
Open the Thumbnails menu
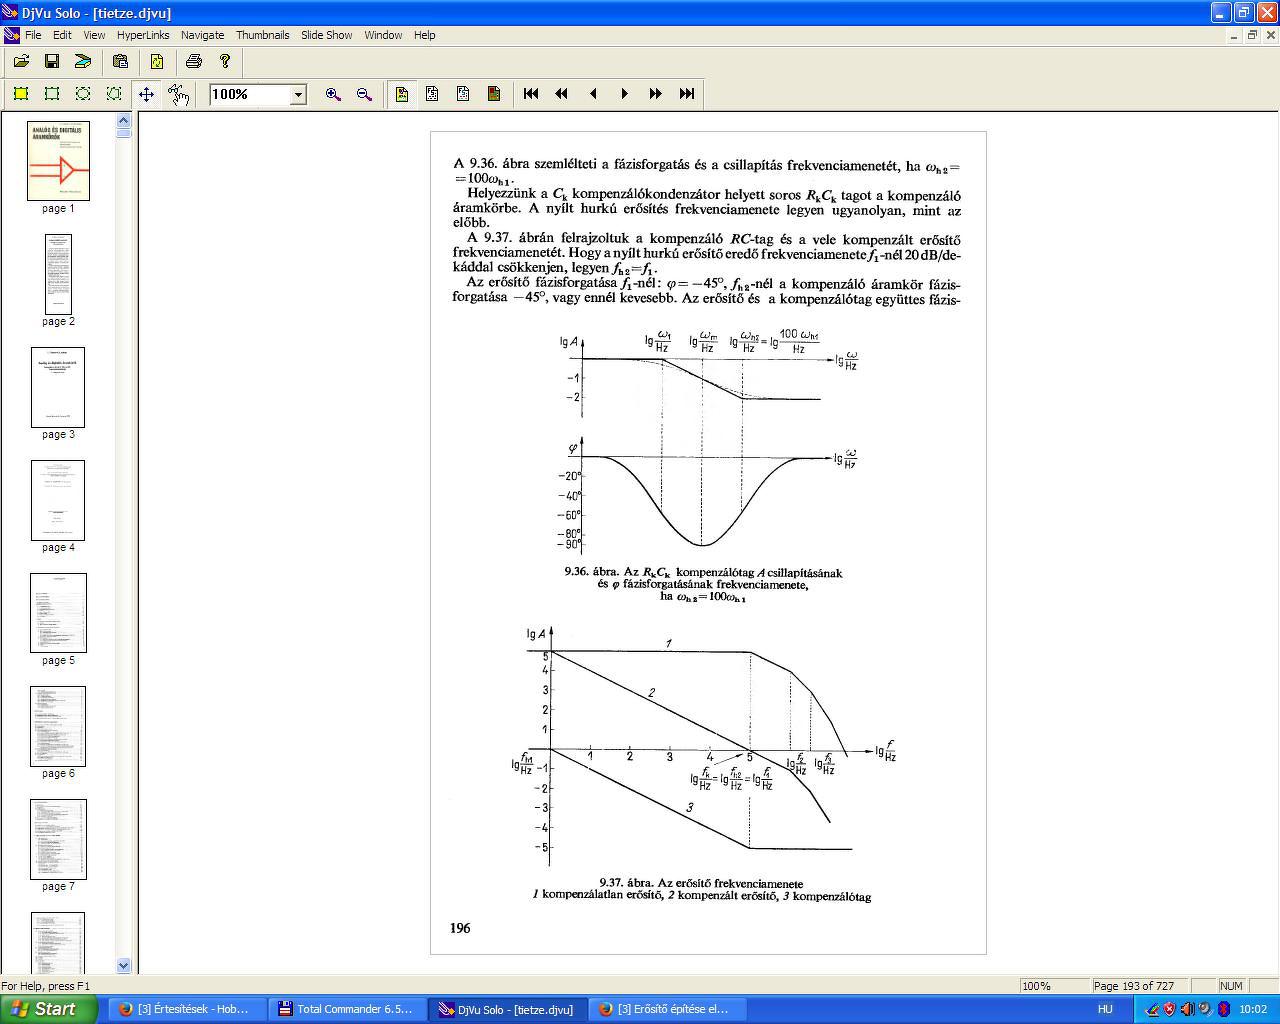(262, 35)
